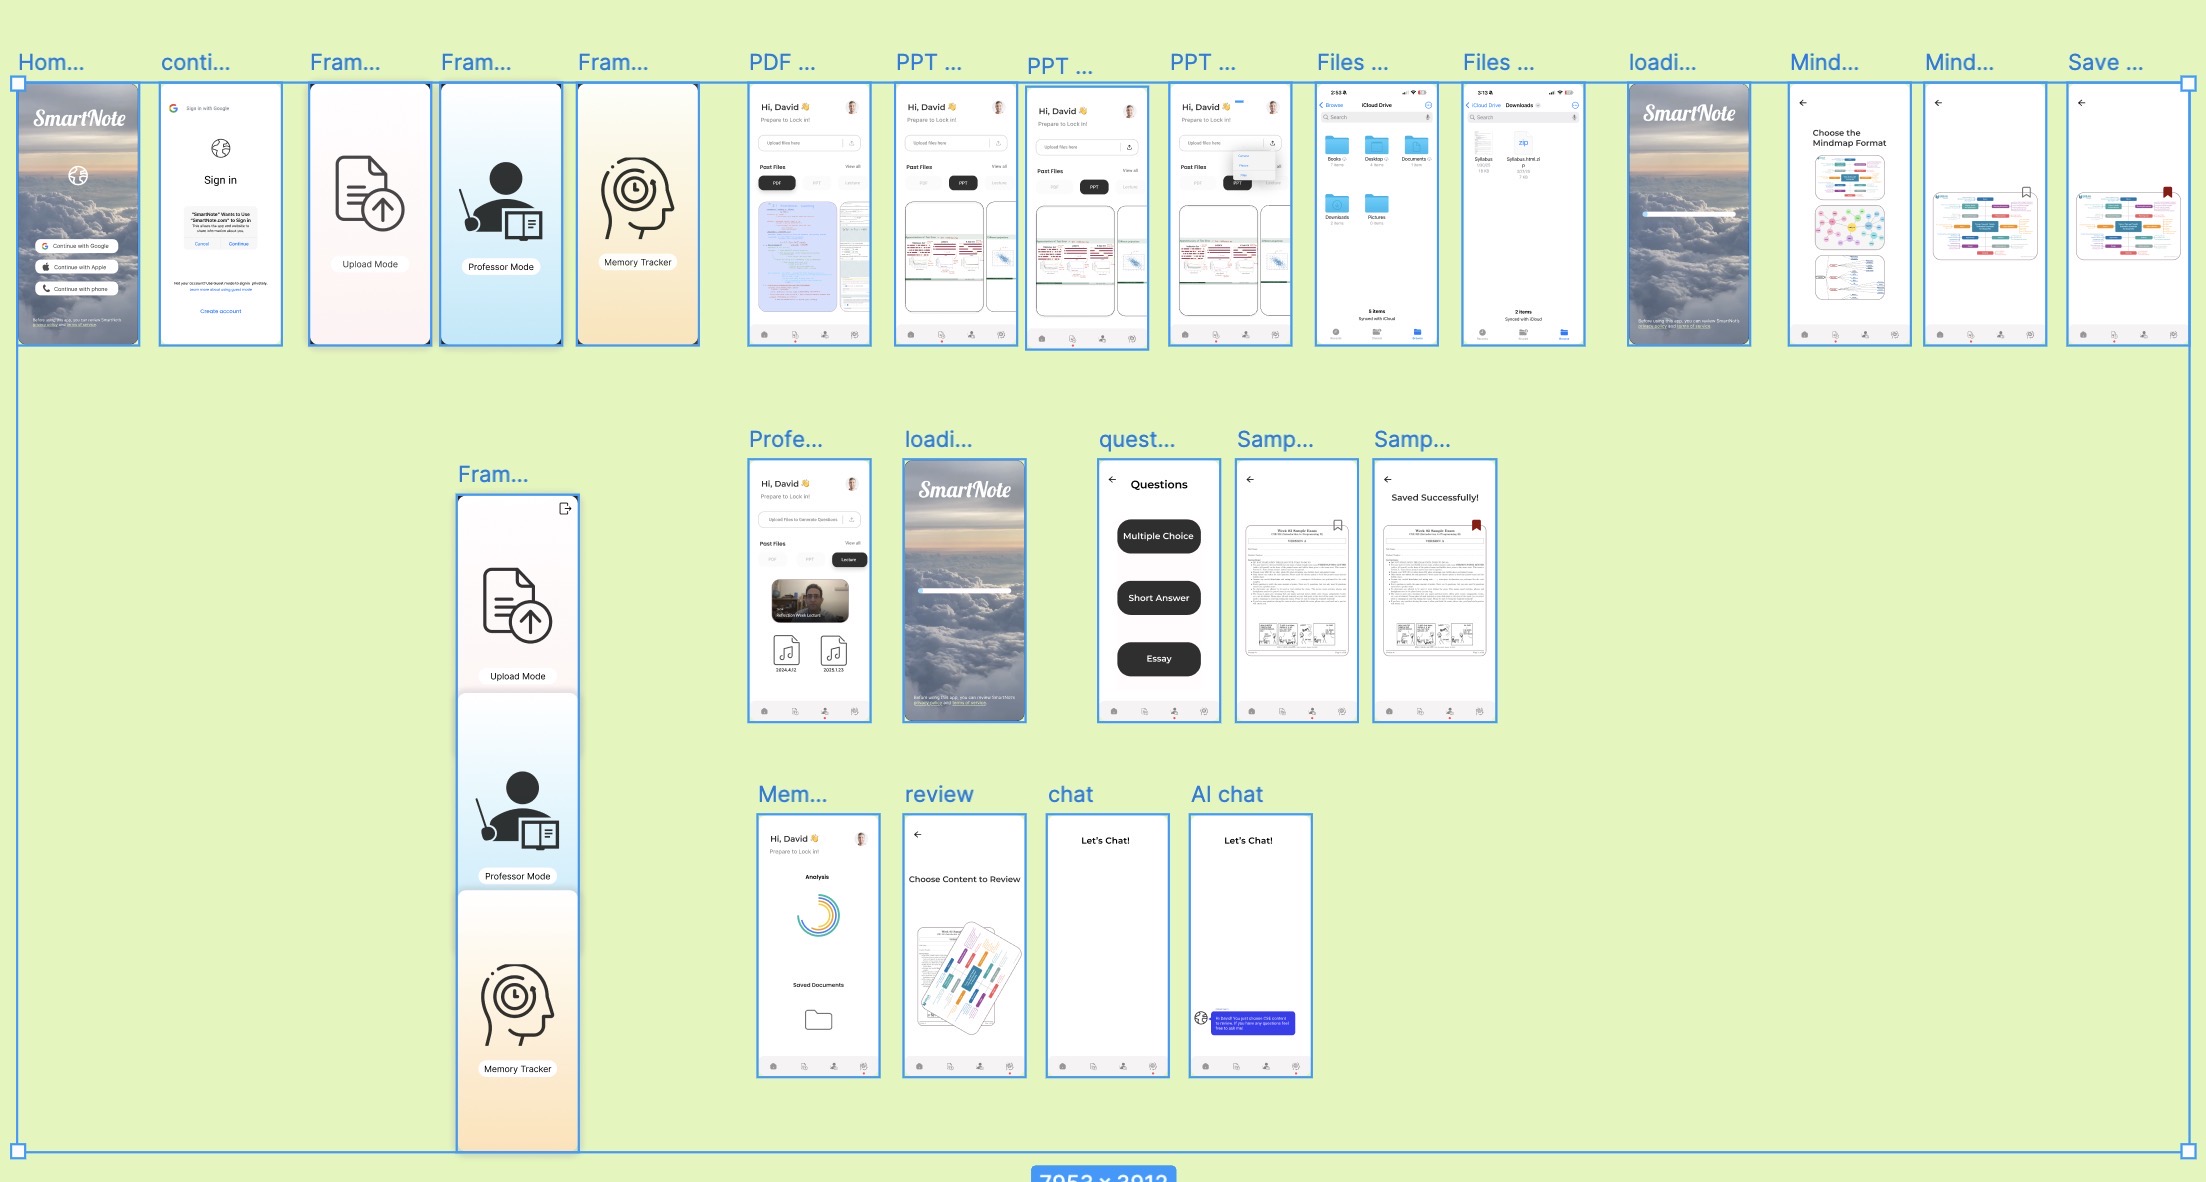Click the circular Analysis progress ring
This screenshot has width=2206, height=1182.
(x=818, y=915)
